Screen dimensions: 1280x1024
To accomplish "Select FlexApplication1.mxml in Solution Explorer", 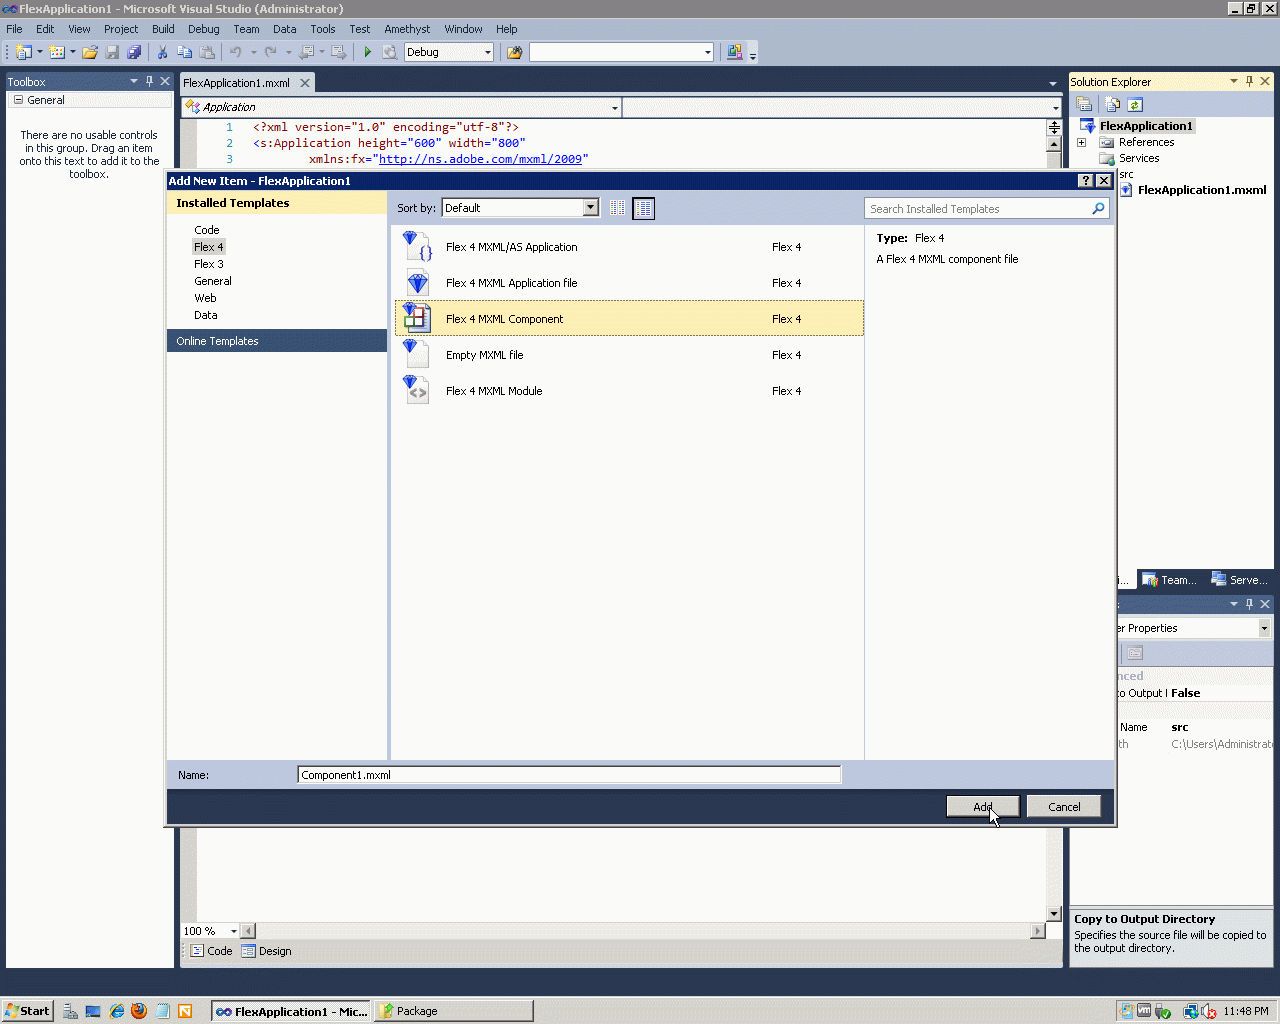I will coord(1201,190).
